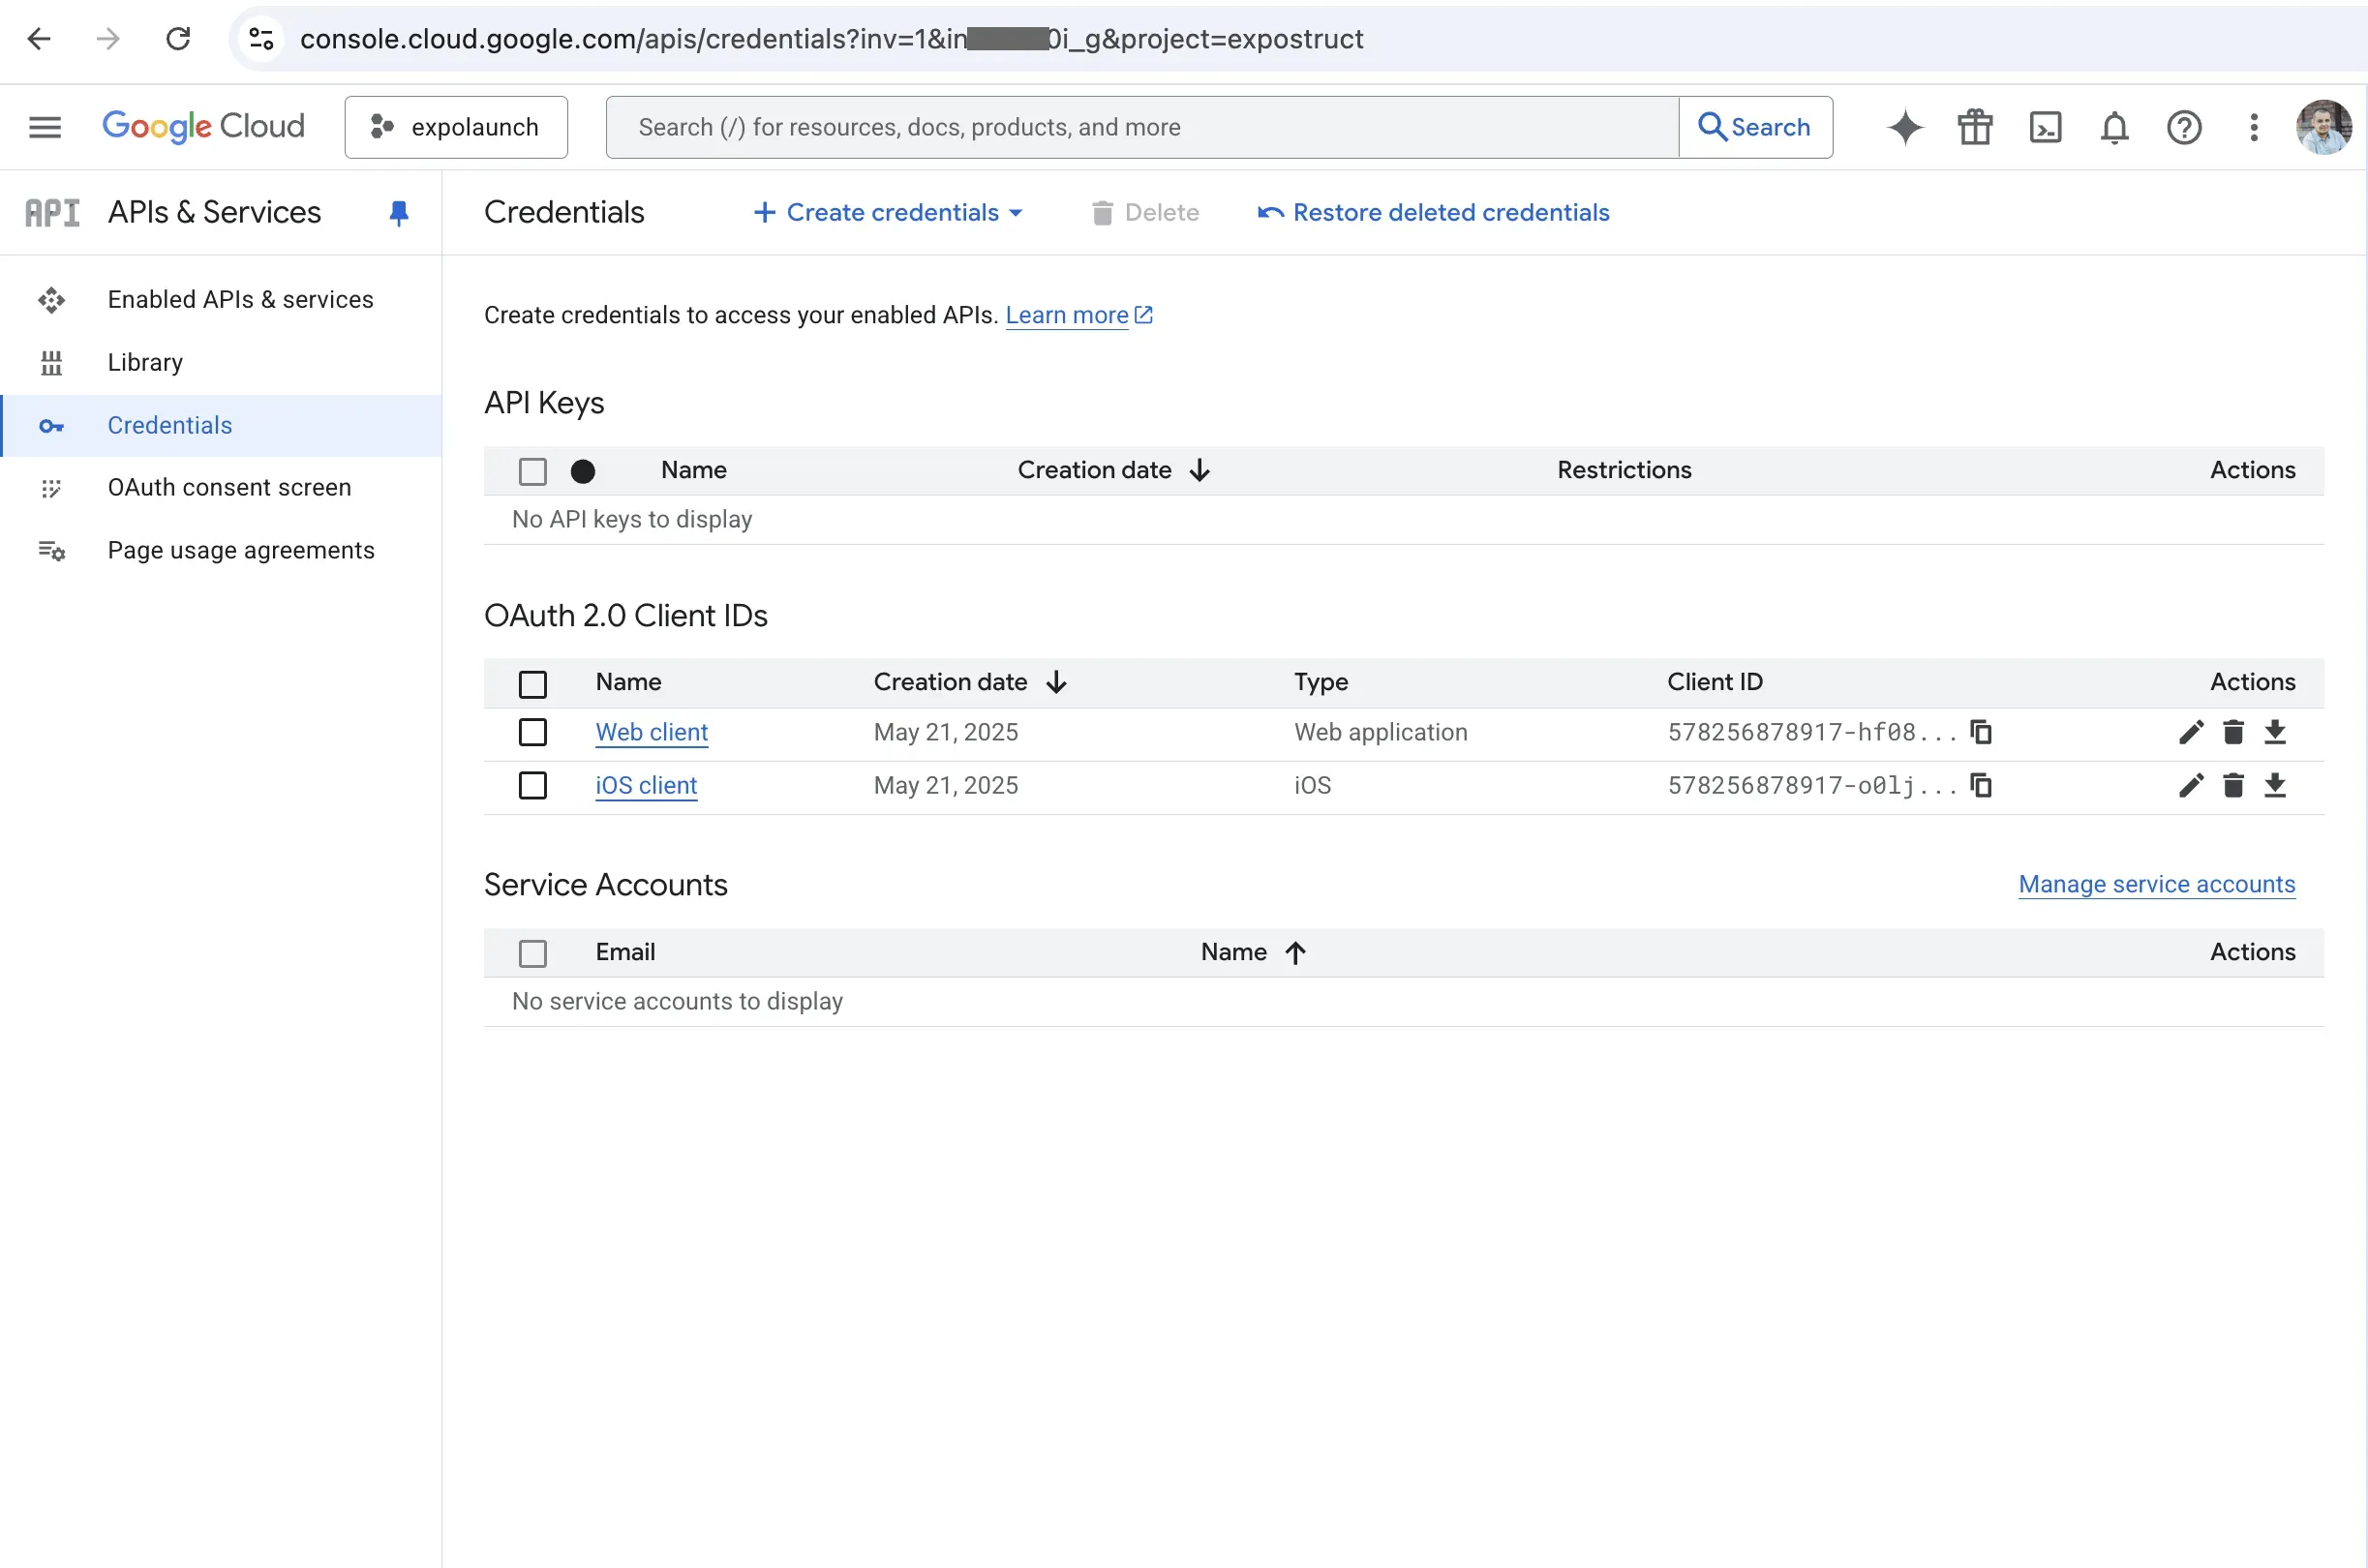Image resolution: width=2368 pixels, height=1568 pixels.
Task: Download the Web client JSON
Action: [2275, 732]
